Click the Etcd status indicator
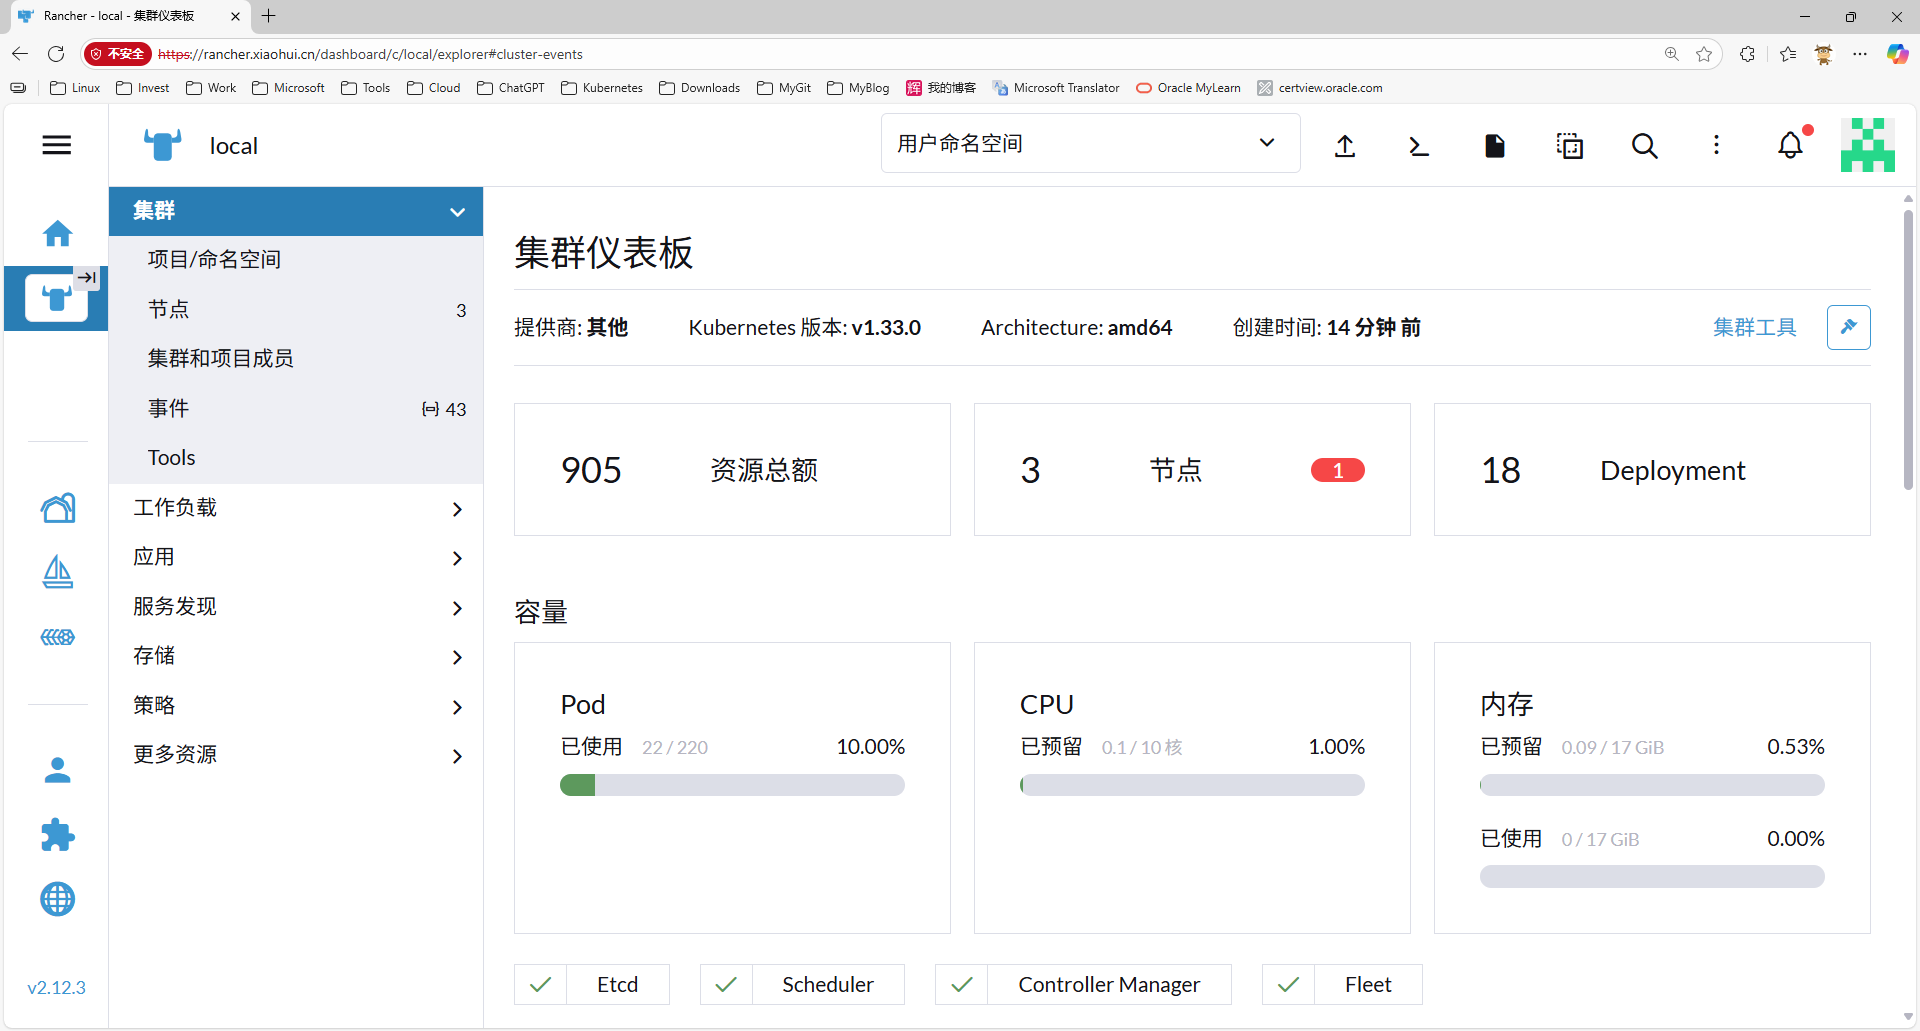1920x1031 pixels. click(x=592, y=985)
